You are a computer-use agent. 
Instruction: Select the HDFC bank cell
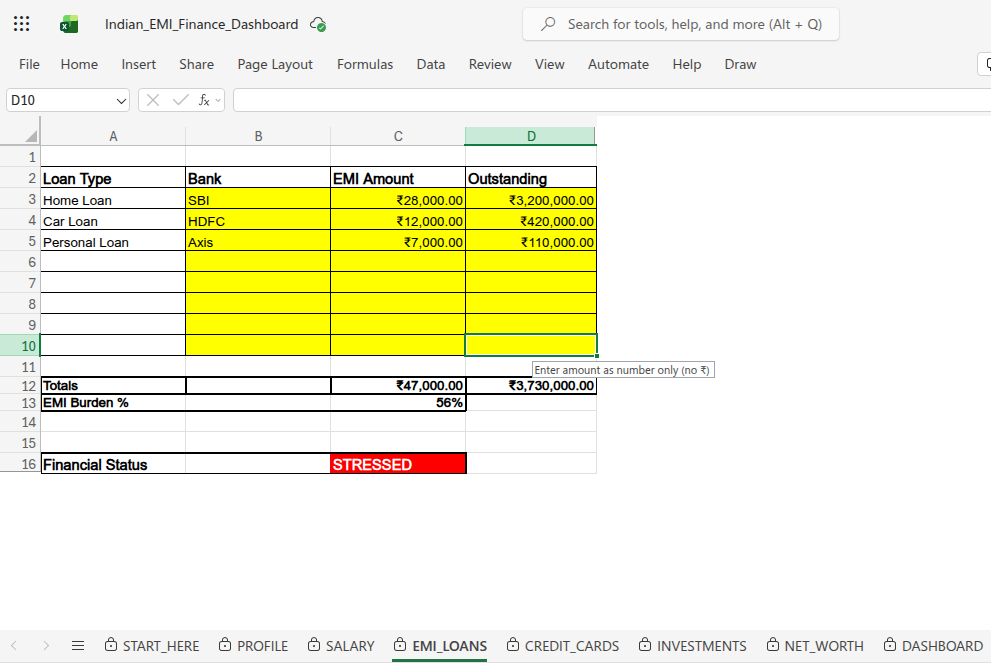tap(258, 220)
